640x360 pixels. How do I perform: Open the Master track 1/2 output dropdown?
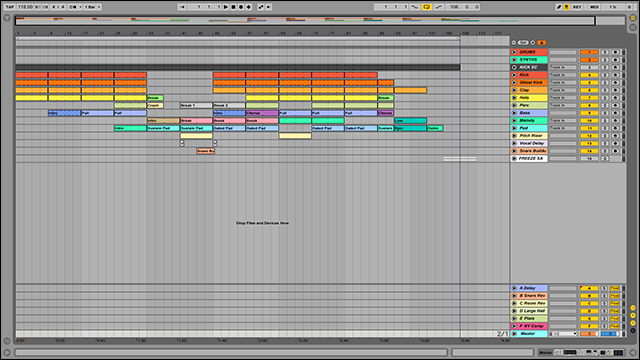pyautogui.click(x=563, y=334)
